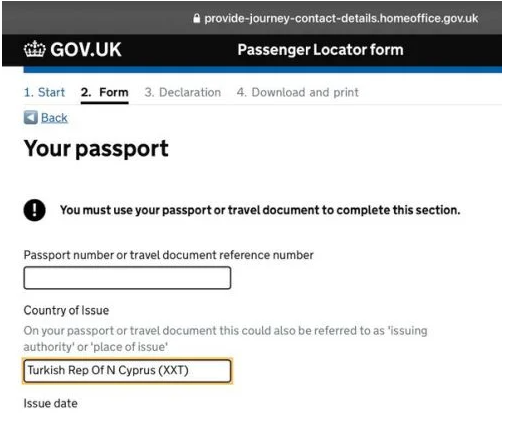Click the Country of Issue label
Image resolution: width=505 pixels, height=428 pixels.
click(x=66, y=310)
